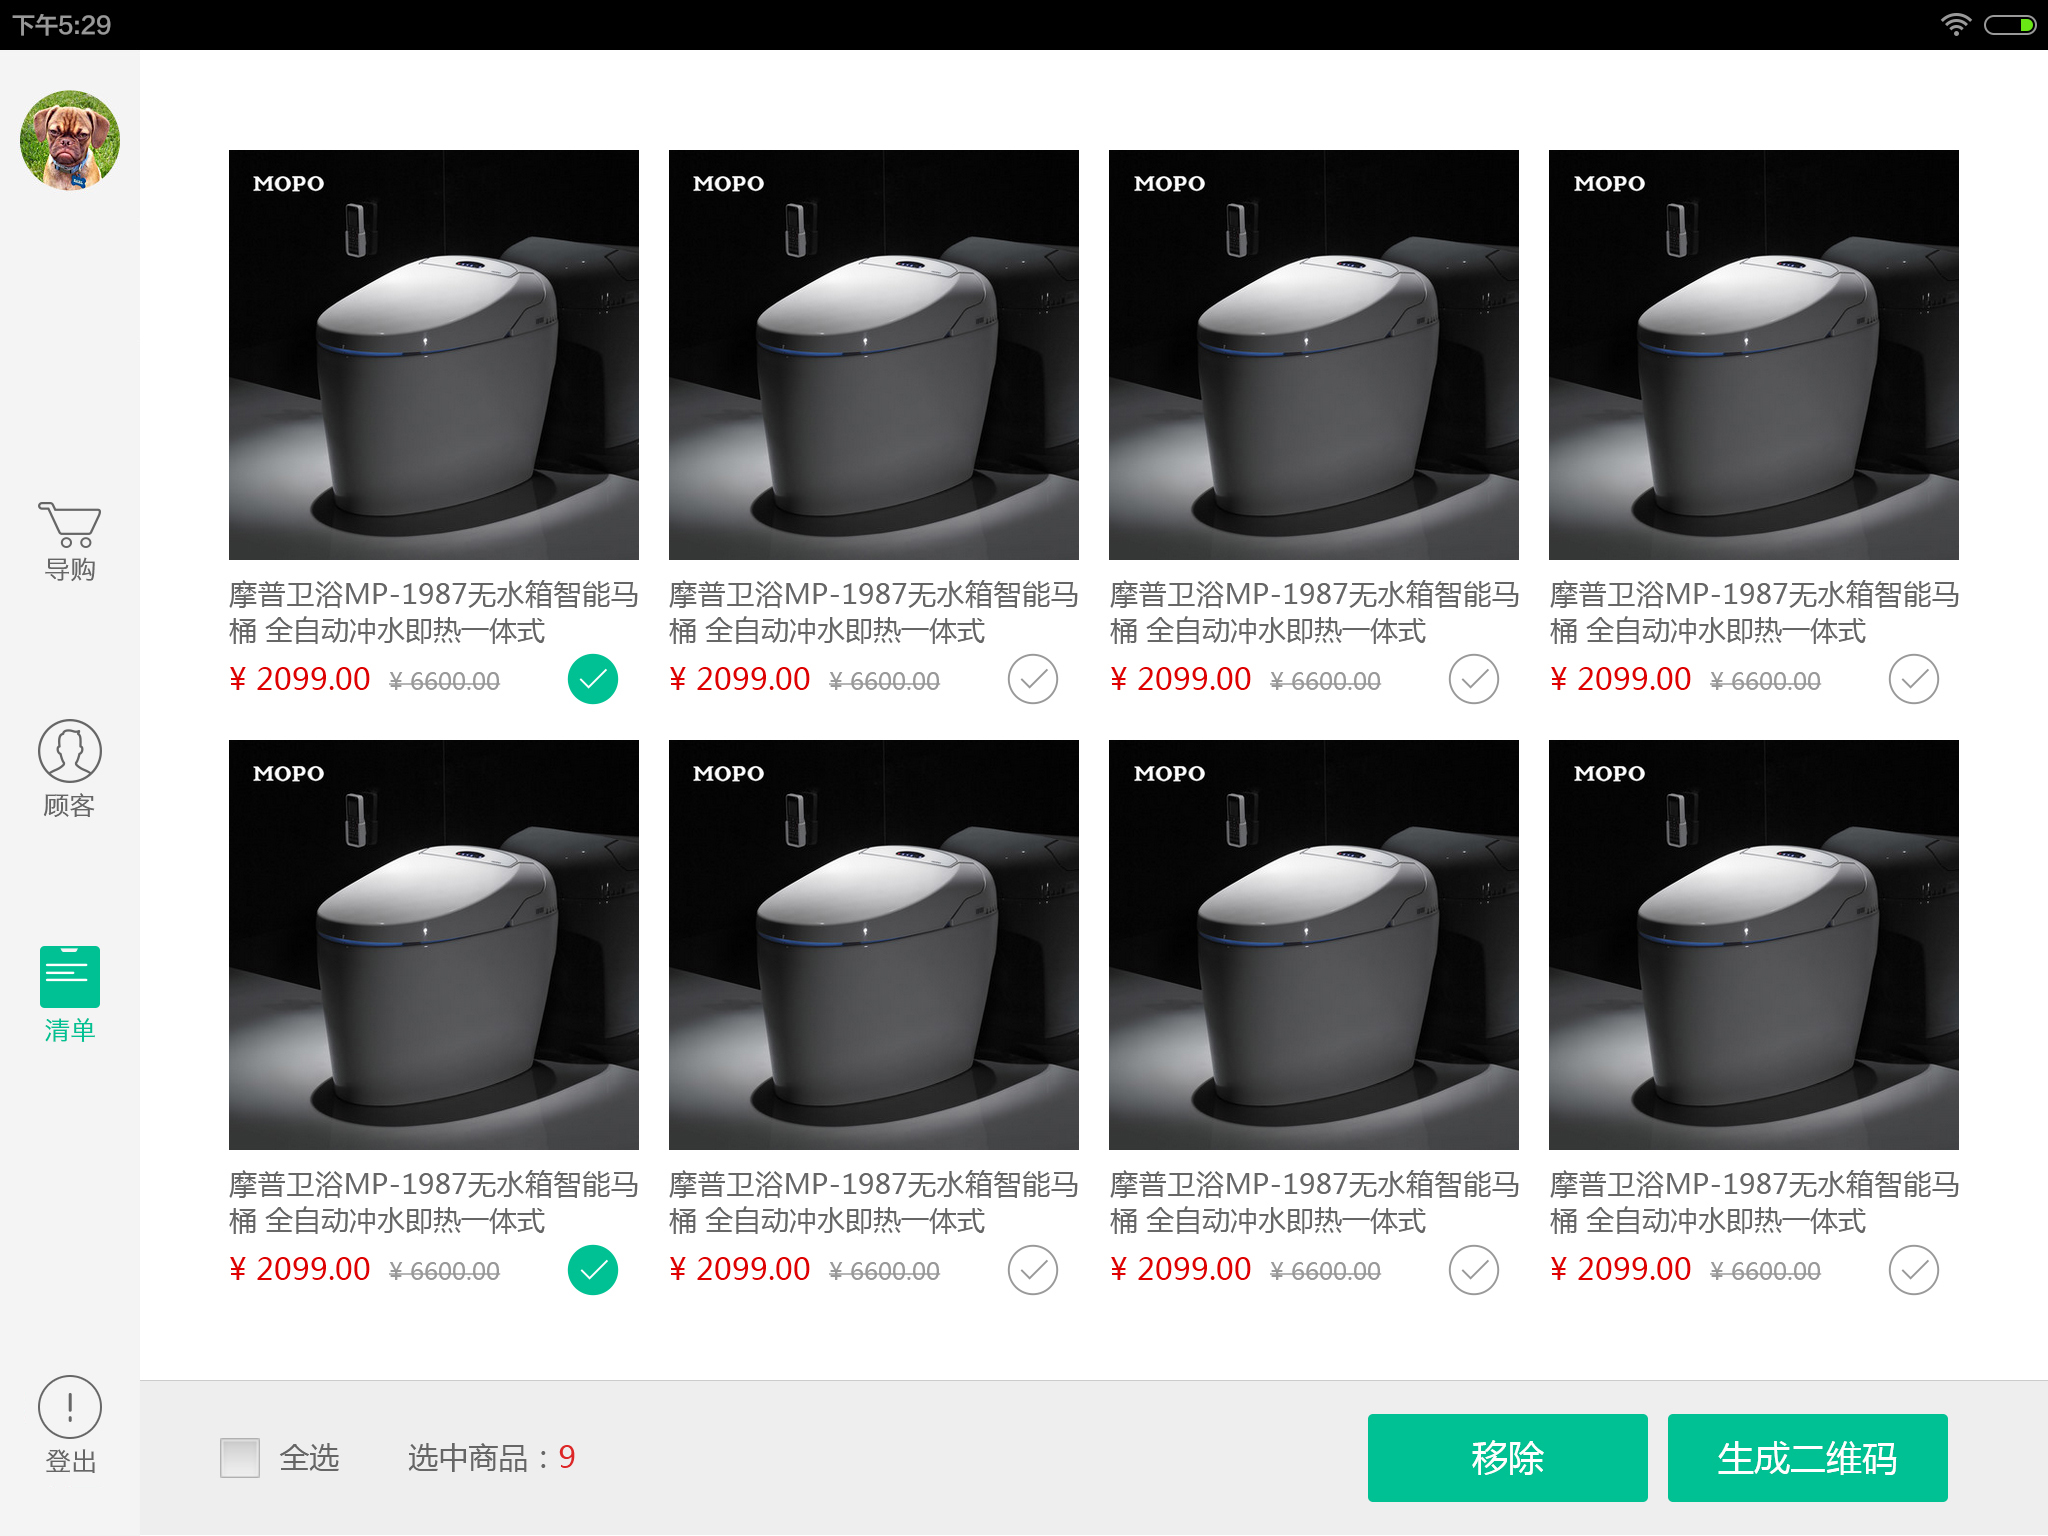2048x1536 pixels.
Task: Click product title under fourth bottom-row image
Action: [1754, 1203]
